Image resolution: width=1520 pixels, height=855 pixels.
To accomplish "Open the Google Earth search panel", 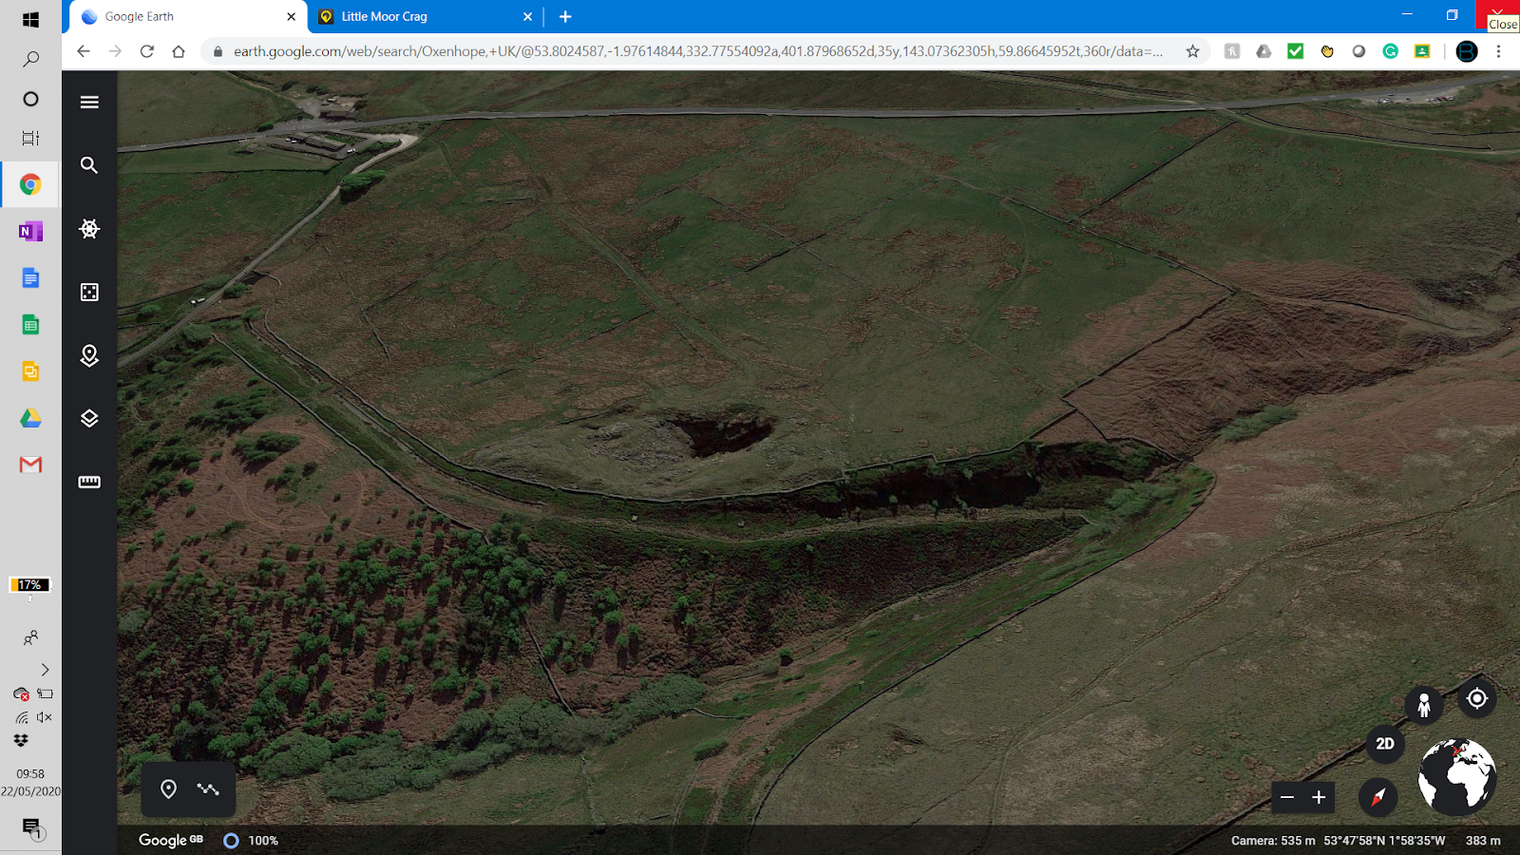I will [89, 165].
